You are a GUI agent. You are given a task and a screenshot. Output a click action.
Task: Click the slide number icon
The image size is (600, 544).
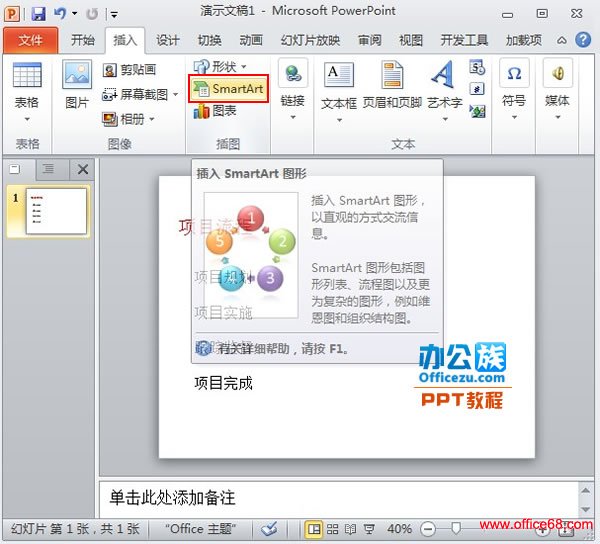477,90
